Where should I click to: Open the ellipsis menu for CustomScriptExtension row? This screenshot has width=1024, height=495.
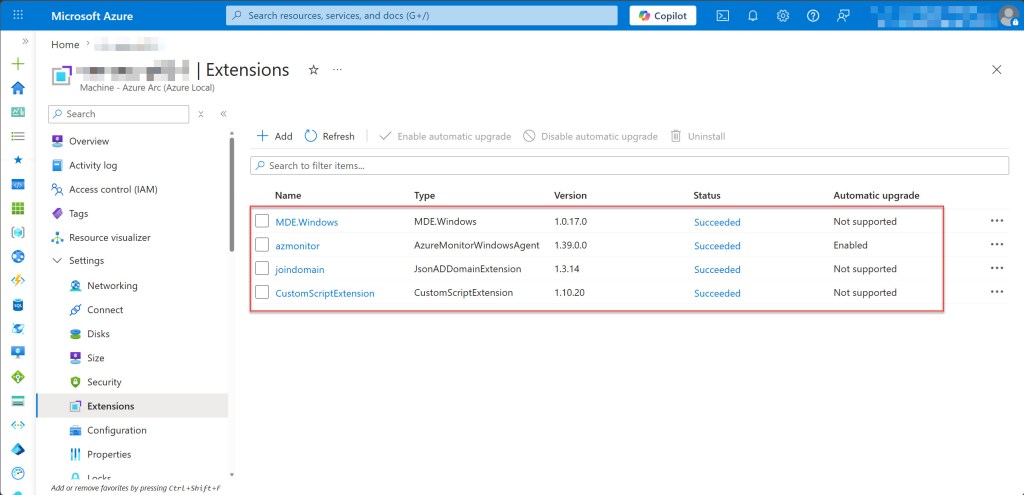click(996, 293)
